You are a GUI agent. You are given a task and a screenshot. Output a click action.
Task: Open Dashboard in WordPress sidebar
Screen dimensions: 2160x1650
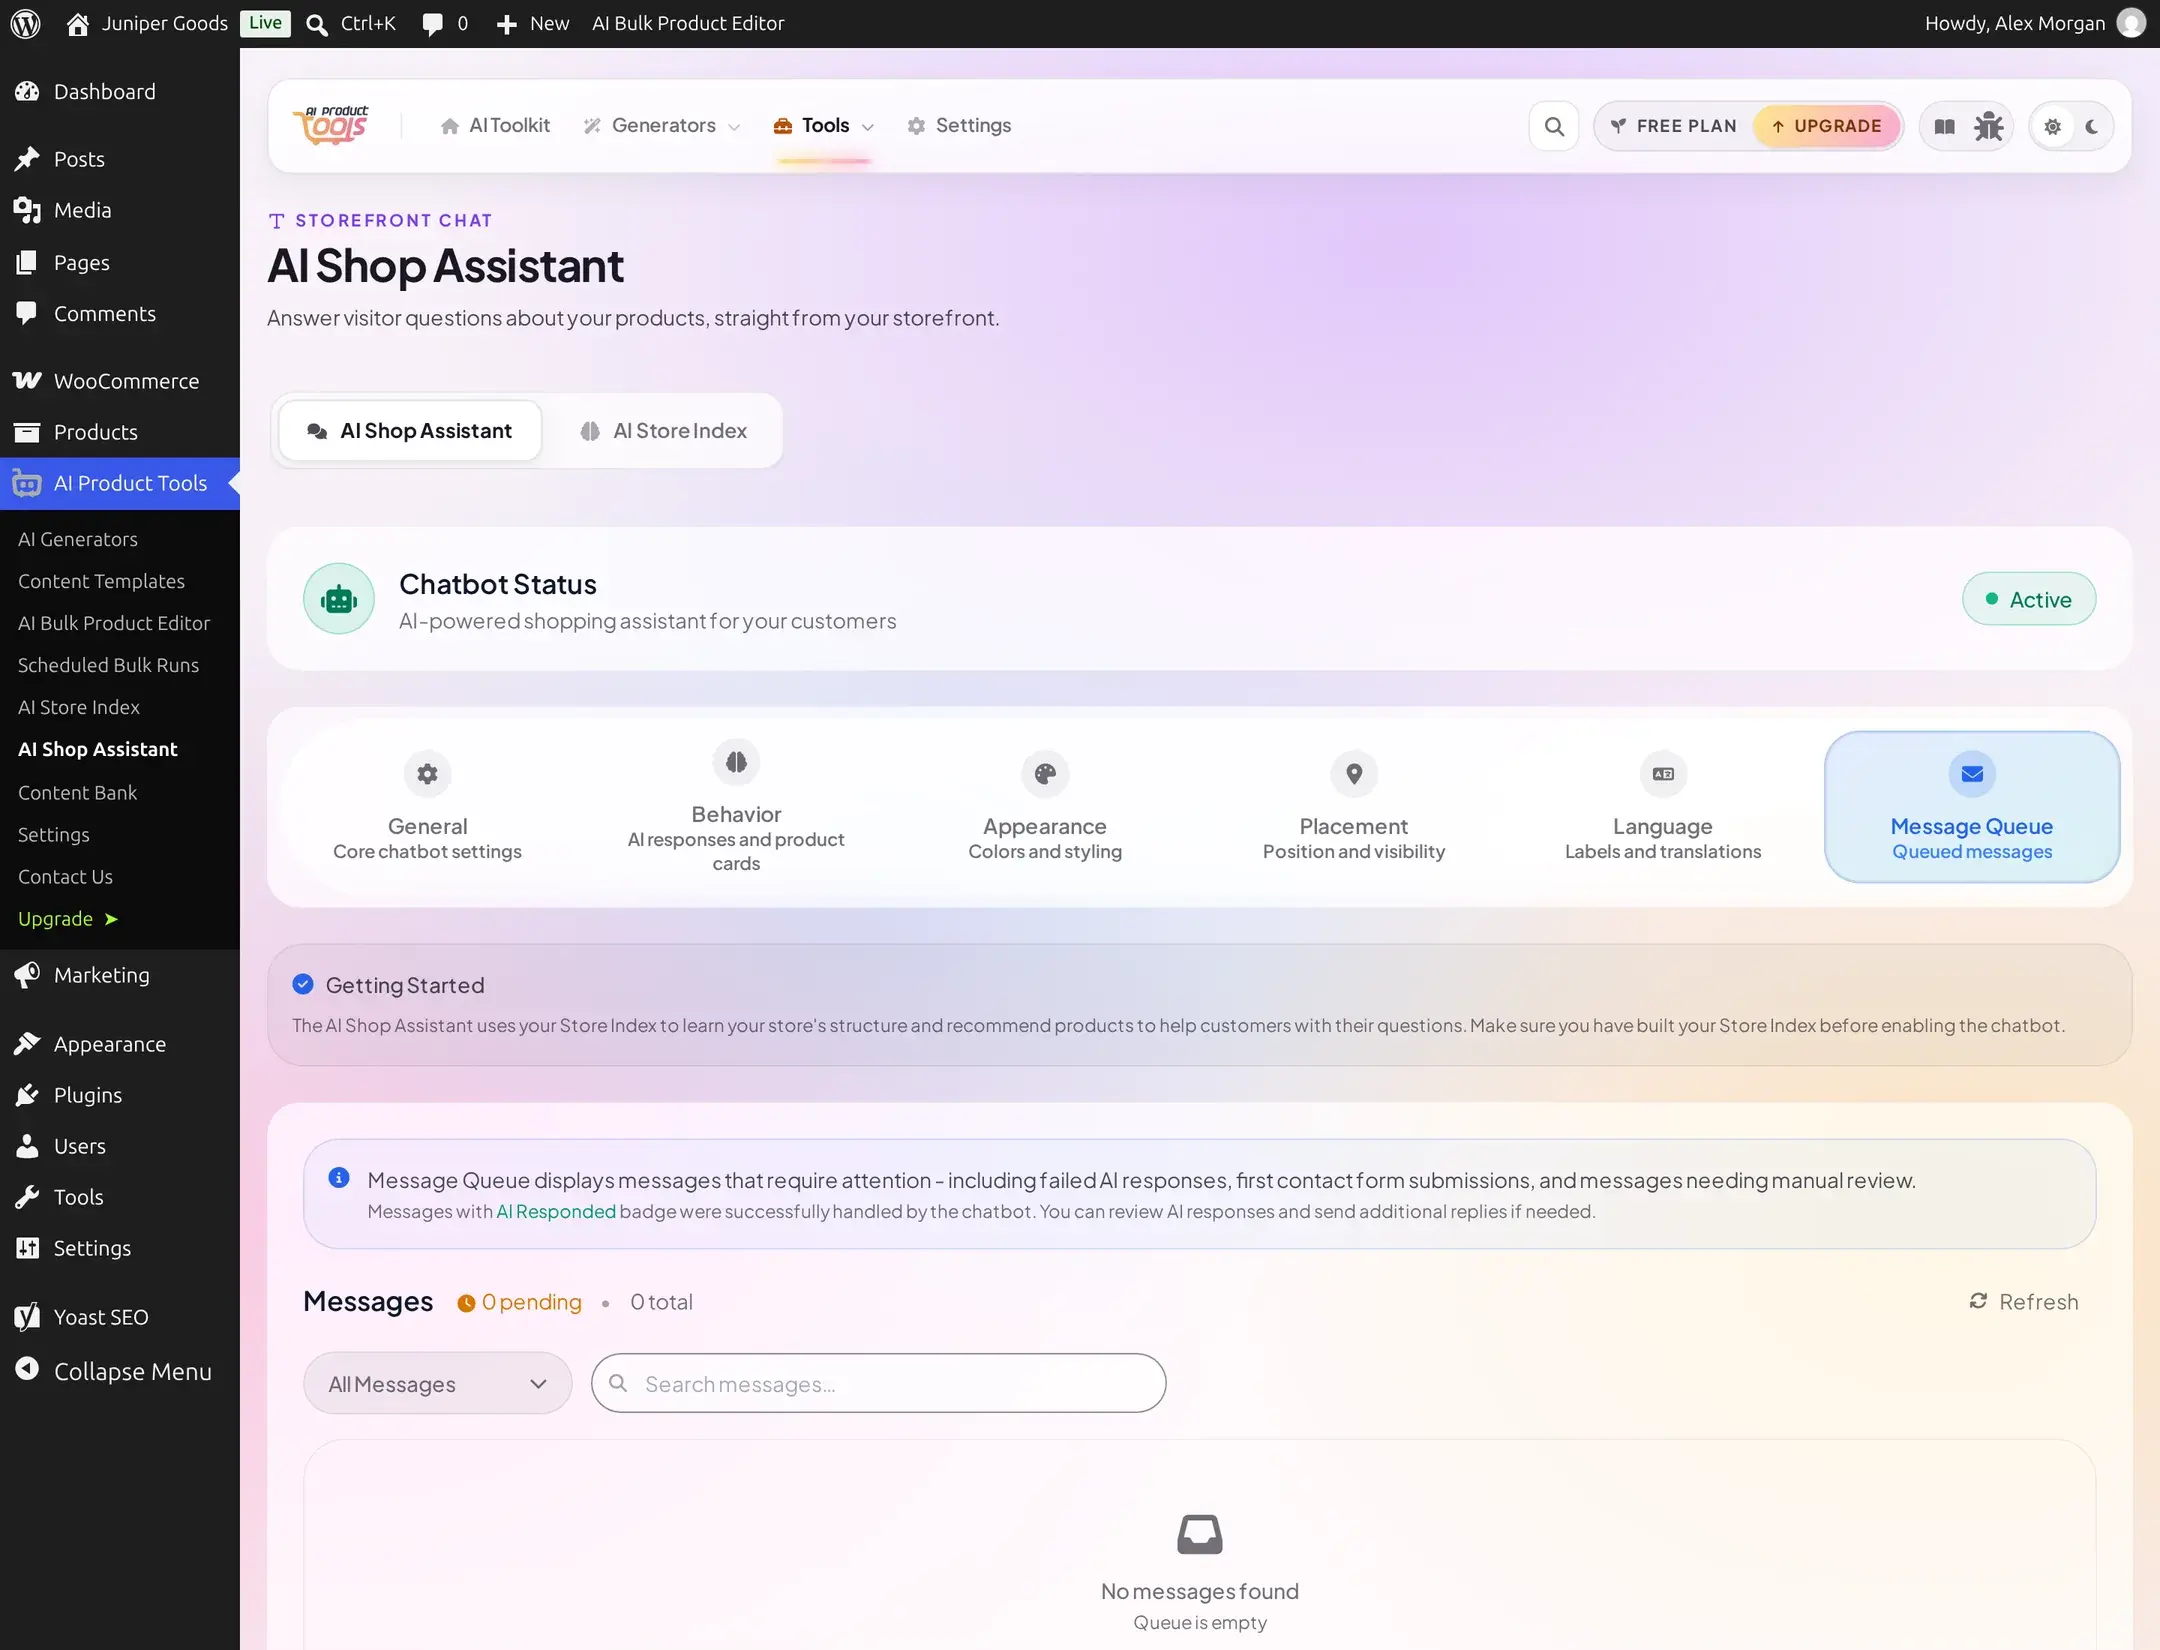coord(120,92)
